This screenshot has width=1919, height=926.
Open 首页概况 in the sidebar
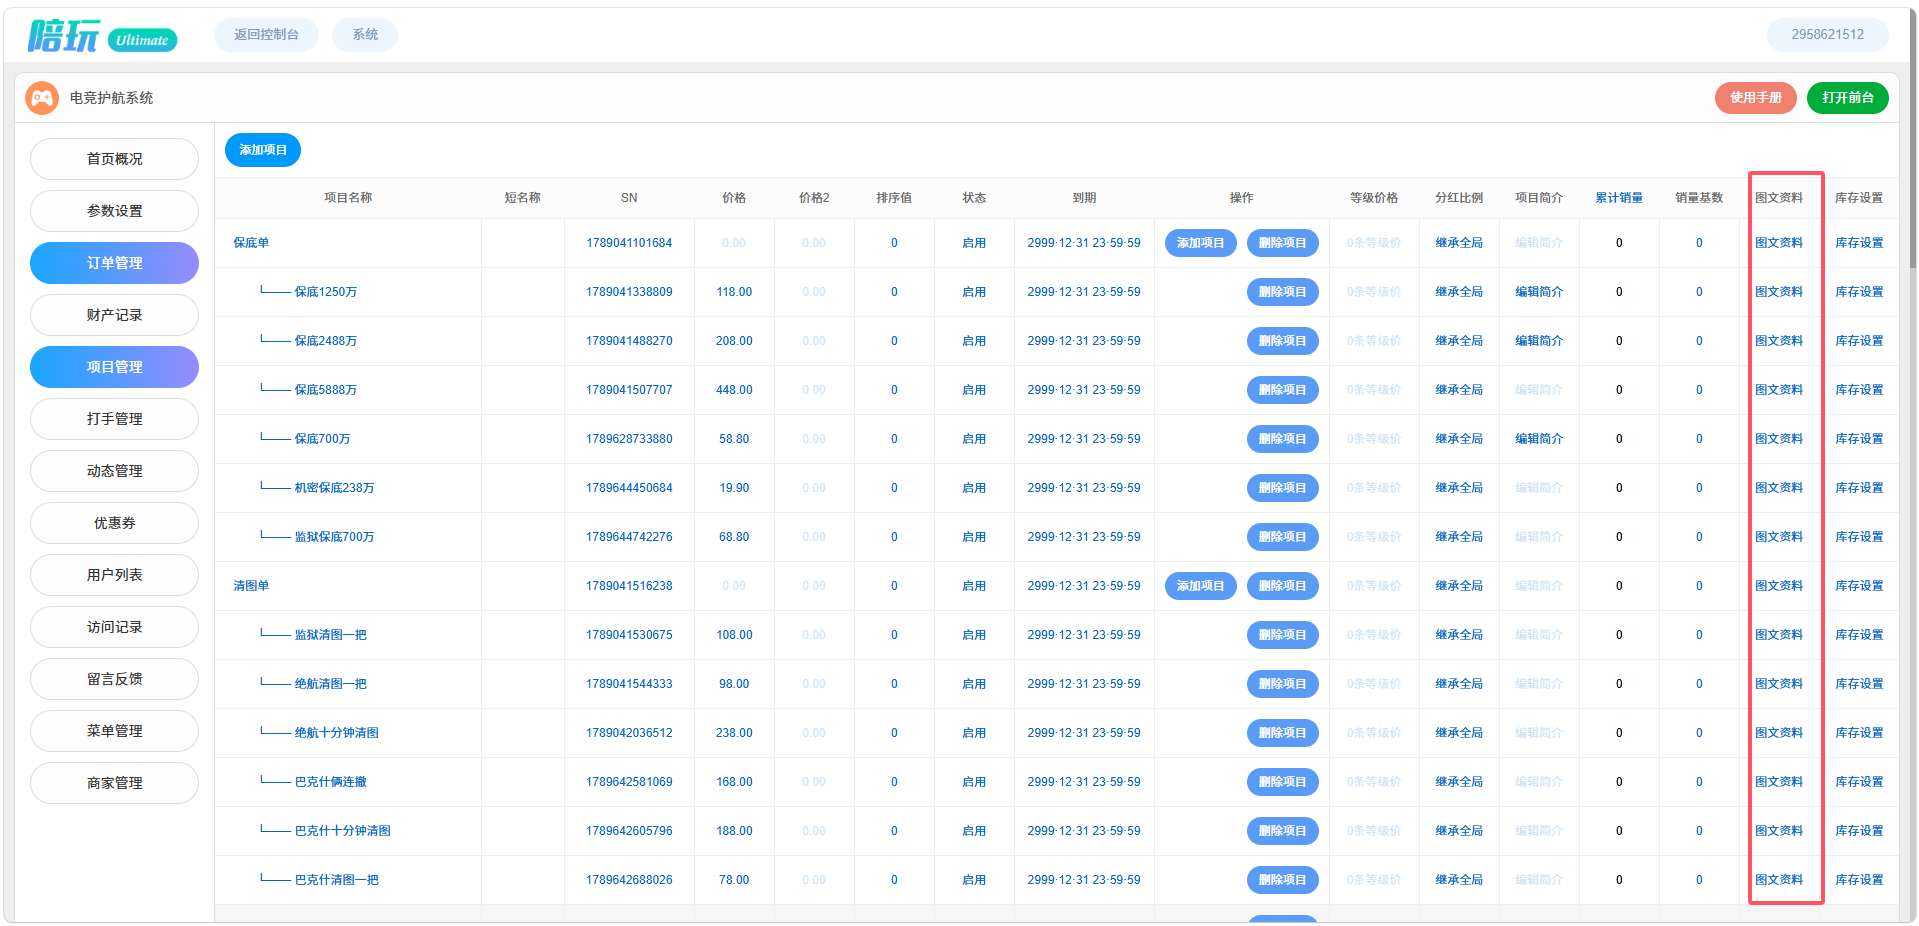pos(114,159)
